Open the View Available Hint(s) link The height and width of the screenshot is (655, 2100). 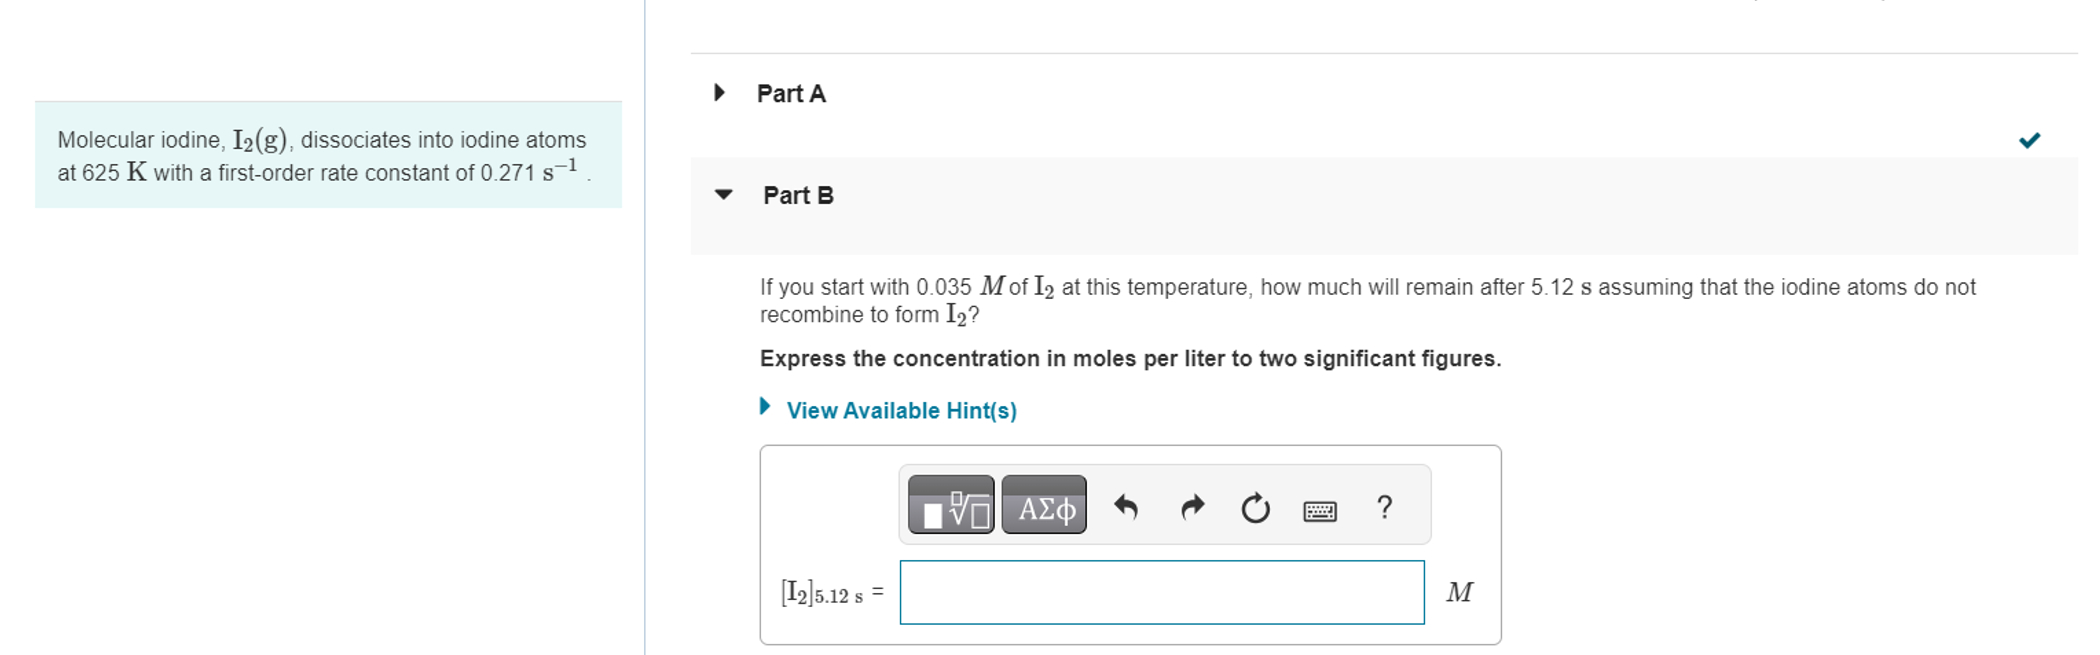pyautogui.click(x=901, y=410)
